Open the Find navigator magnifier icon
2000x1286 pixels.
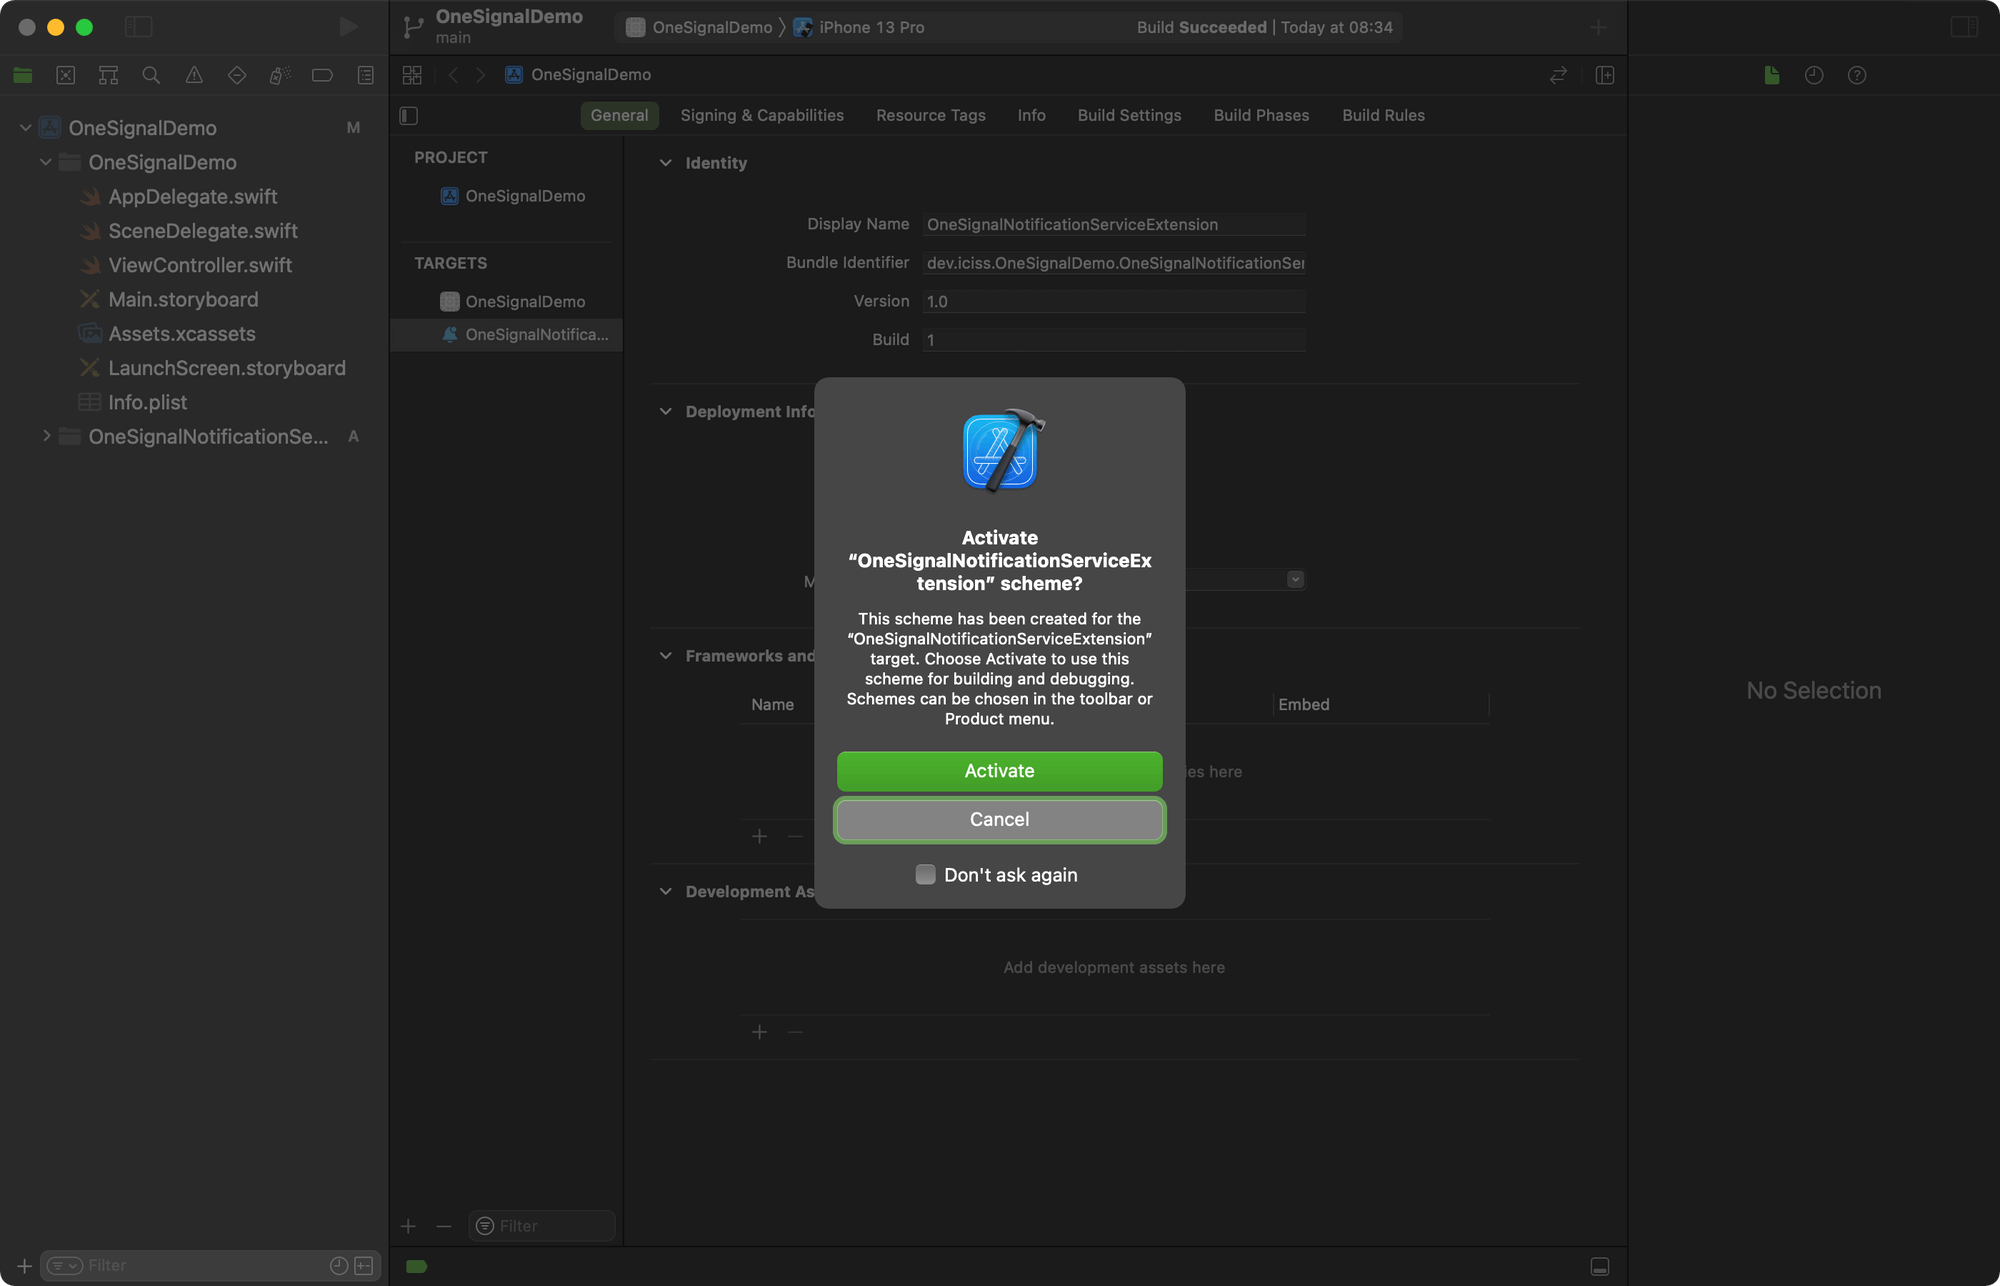click(x=151, y=75)
